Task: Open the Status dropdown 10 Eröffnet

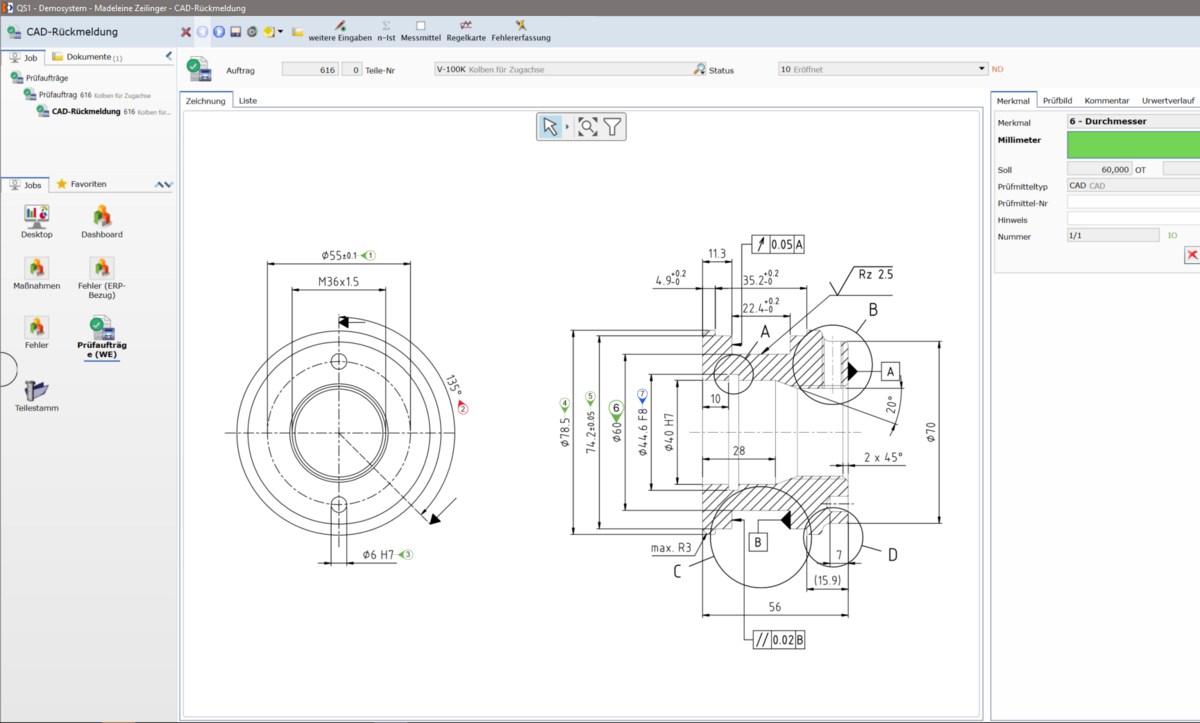Action: (x=883, y=70)
